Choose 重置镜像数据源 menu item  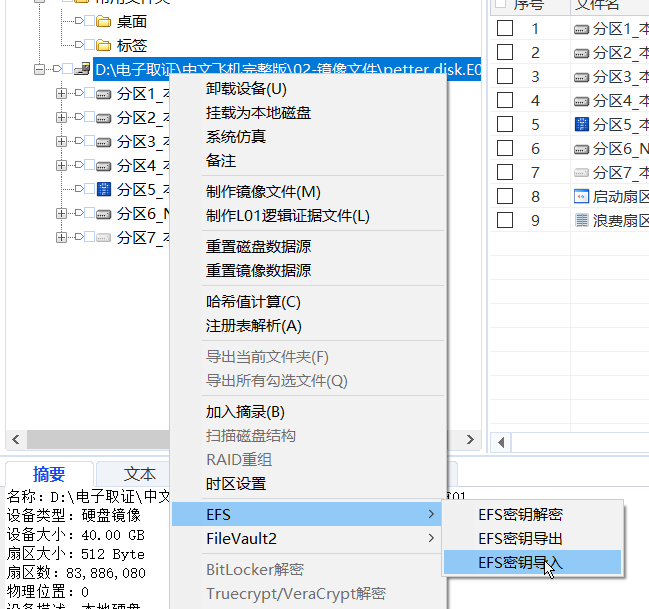coord(309,271)
